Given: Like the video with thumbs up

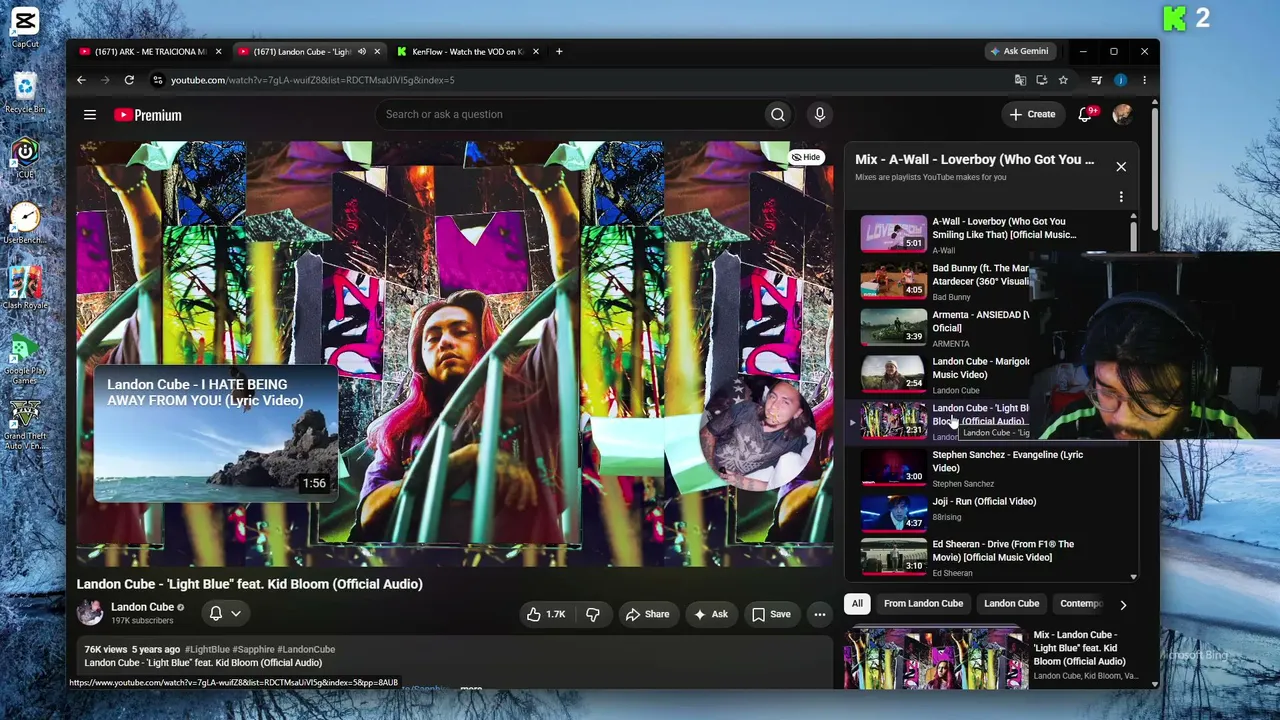Looking at the screenshot, I should 547,614.
